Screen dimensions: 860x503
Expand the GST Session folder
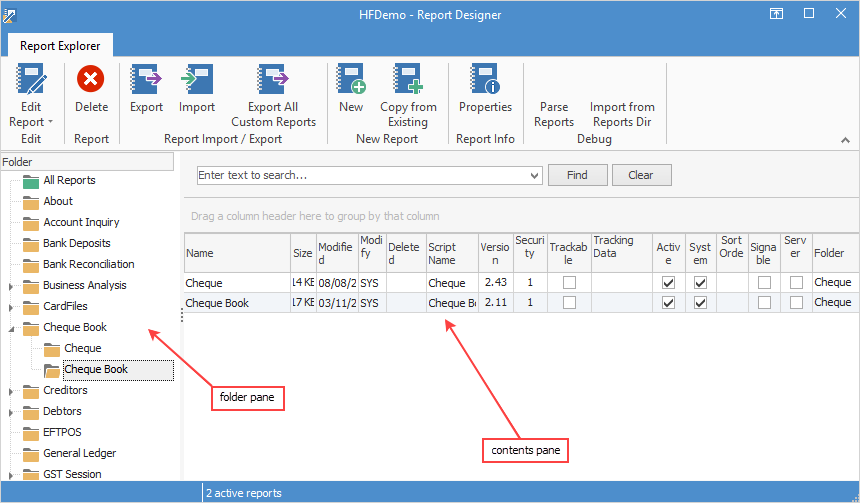coord(11,476)
